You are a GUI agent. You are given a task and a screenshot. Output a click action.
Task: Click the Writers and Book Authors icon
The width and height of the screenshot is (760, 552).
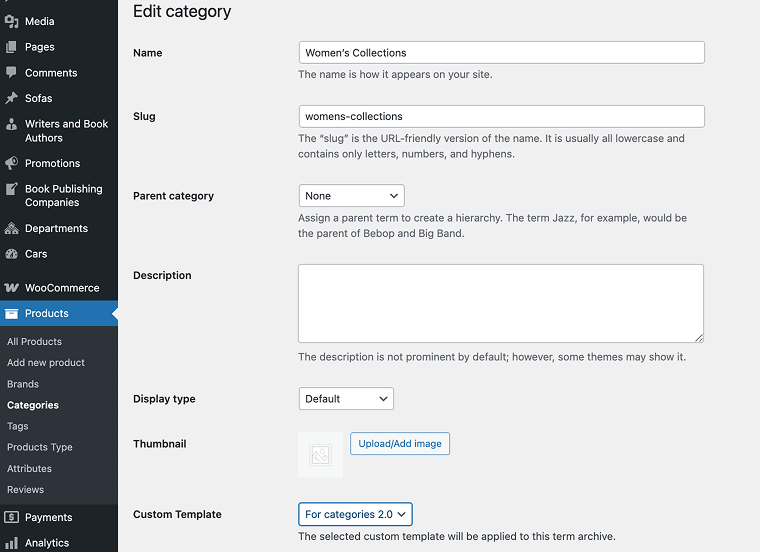coord(11,124)
